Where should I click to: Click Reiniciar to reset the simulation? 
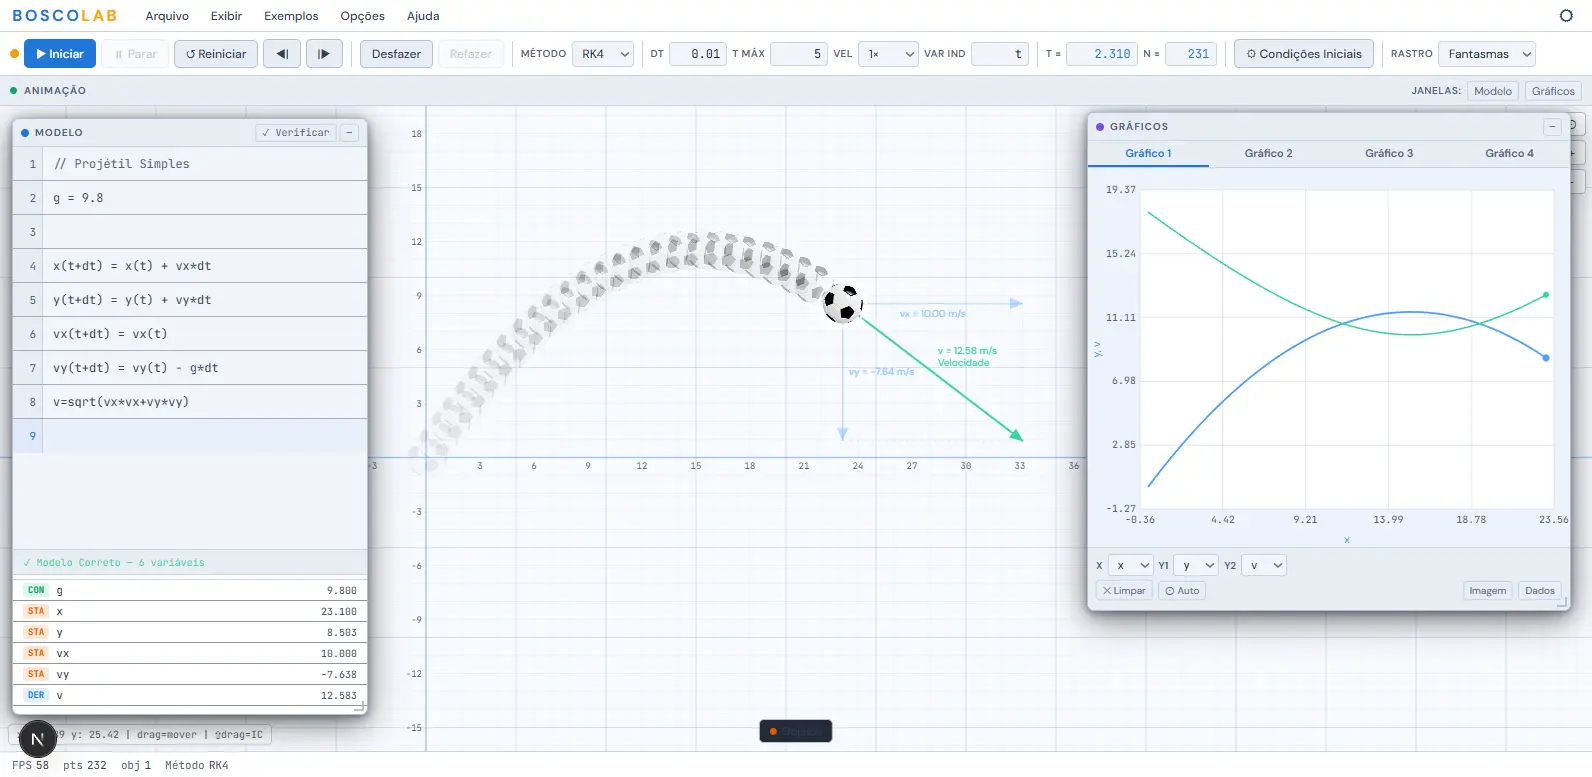(x=216, y=54)
